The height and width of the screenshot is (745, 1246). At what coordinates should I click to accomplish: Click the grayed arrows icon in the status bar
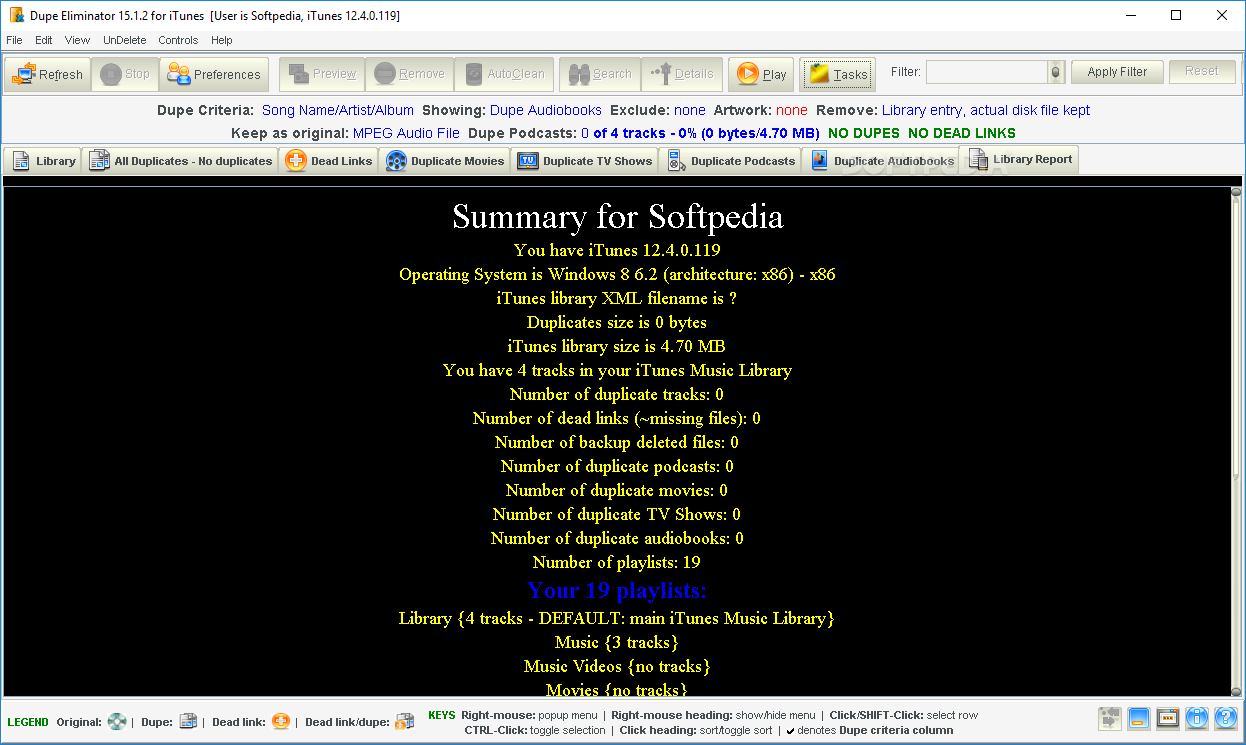pos(1110,718)
